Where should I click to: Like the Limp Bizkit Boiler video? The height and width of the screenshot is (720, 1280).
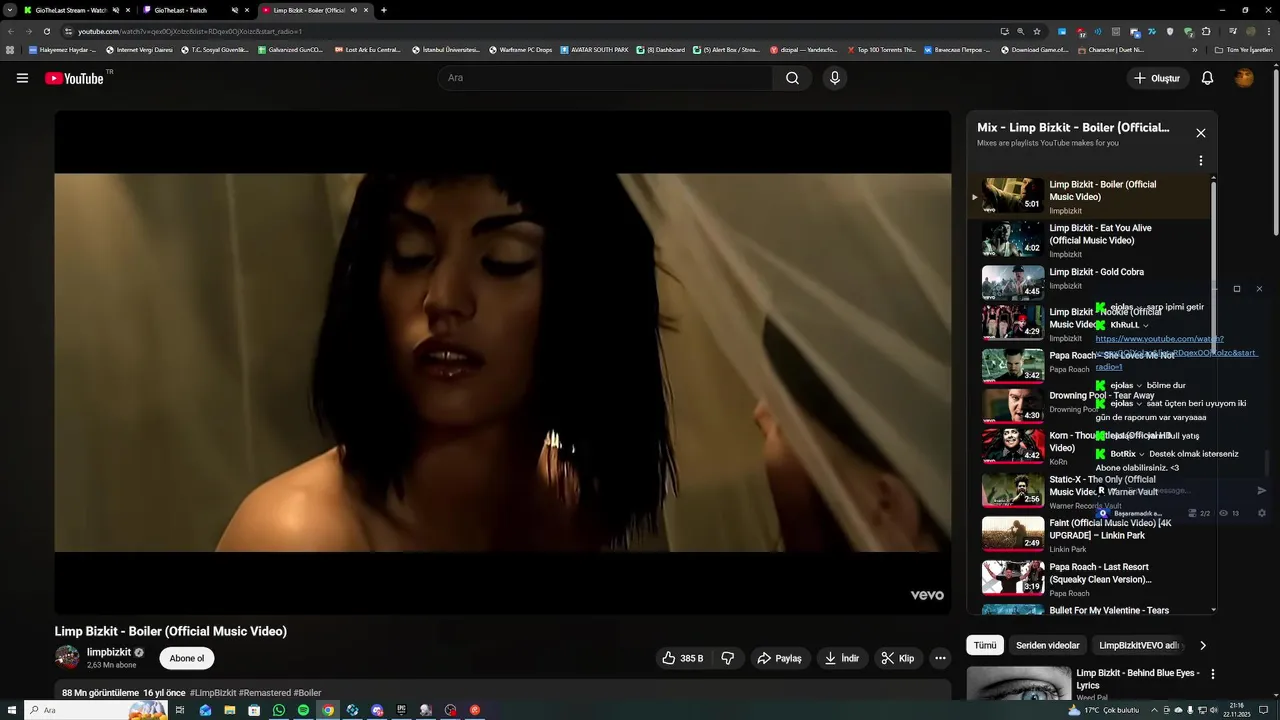point(683,658)
